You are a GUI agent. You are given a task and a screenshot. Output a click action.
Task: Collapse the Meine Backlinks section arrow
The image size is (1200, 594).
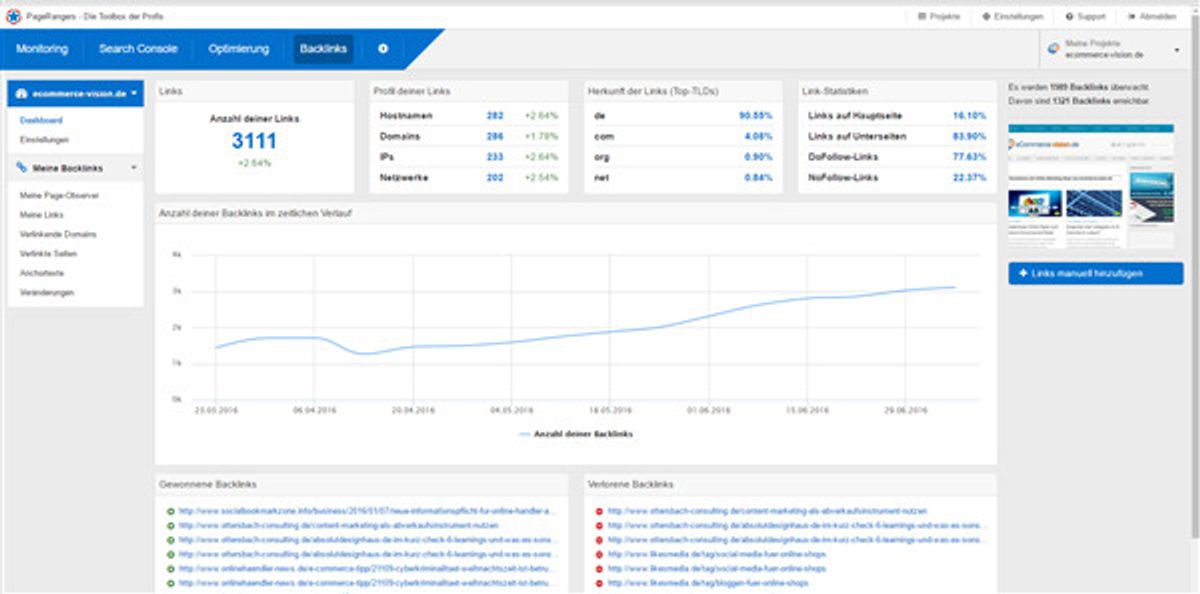(134, 169)
